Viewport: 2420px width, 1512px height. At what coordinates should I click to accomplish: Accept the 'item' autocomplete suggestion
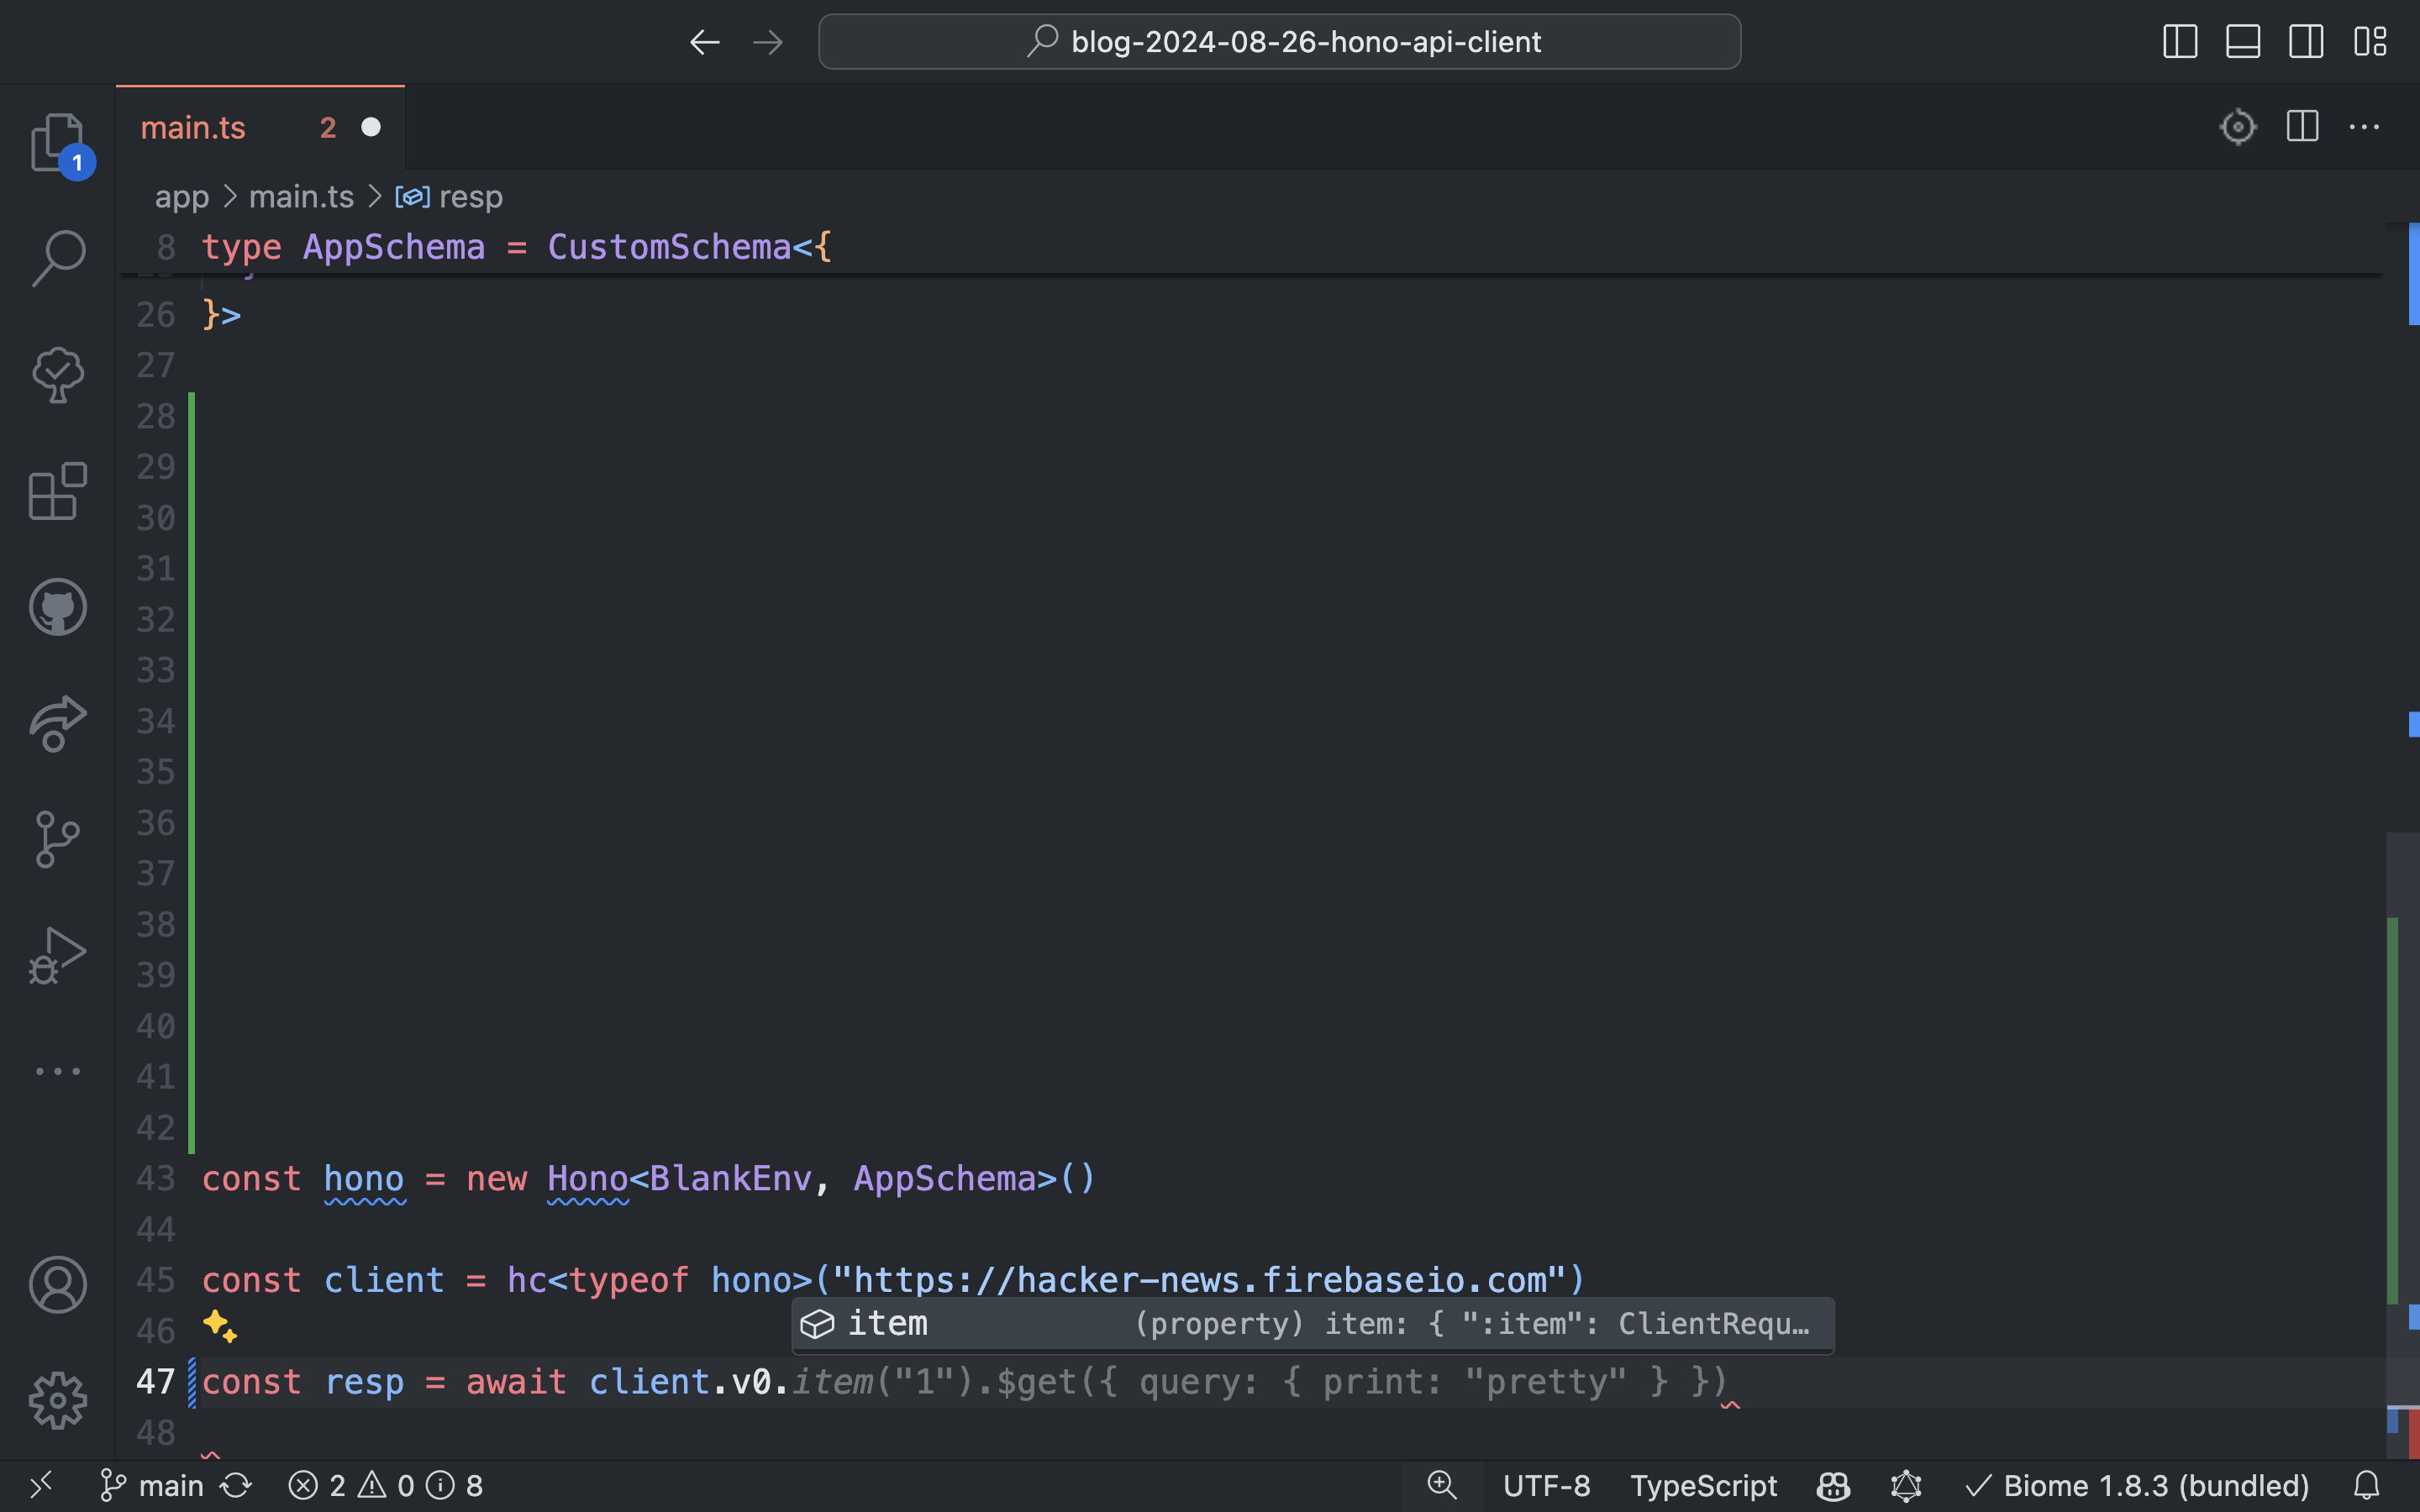[1312, 1324]
